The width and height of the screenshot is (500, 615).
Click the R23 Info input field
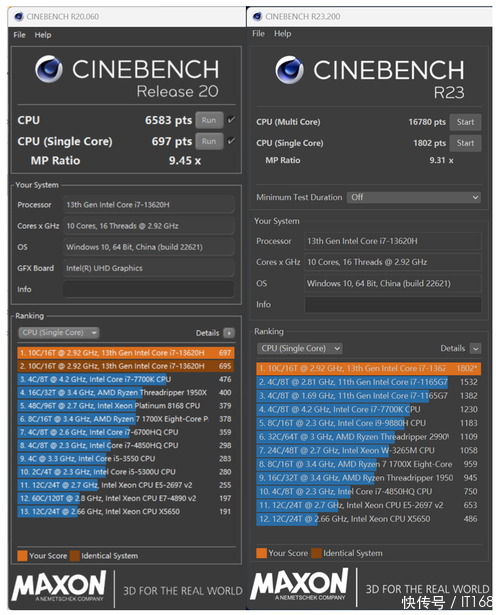click(x=393, y=305)
